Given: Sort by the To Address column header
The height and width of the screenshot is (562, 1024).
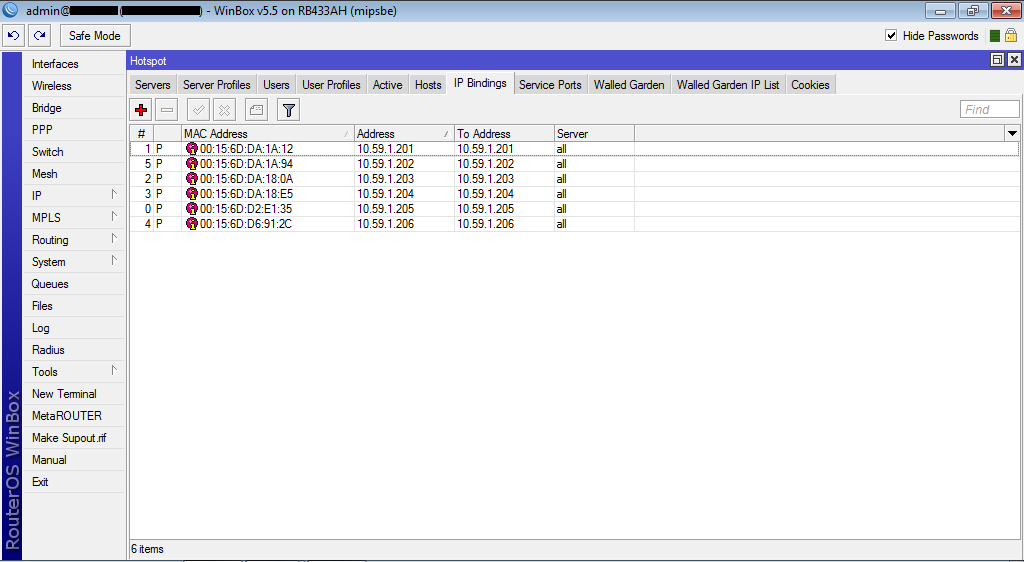Looking at the screenshot, I should click(x=504, y=134).
